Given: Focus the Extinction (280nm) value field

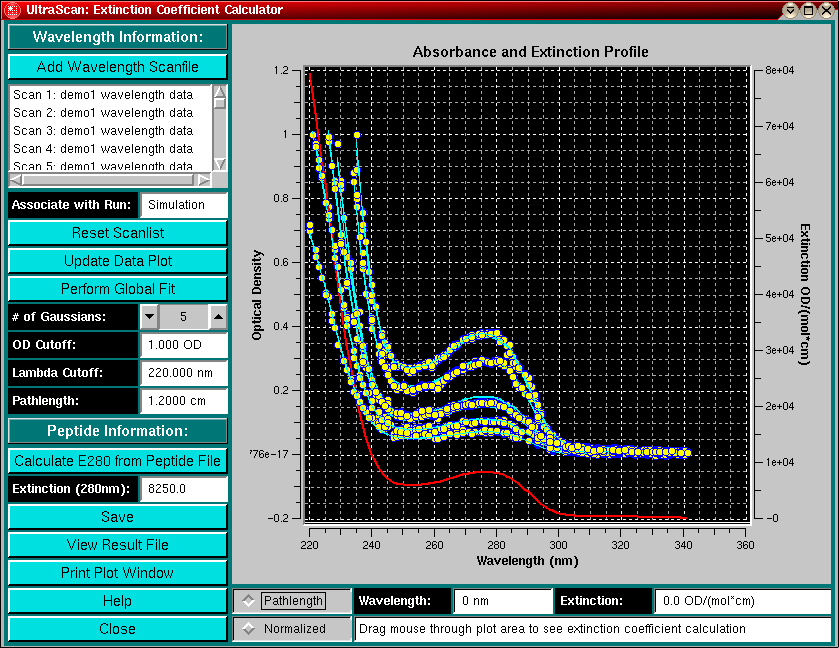Looking at the screenshot, I should point(184,489).
